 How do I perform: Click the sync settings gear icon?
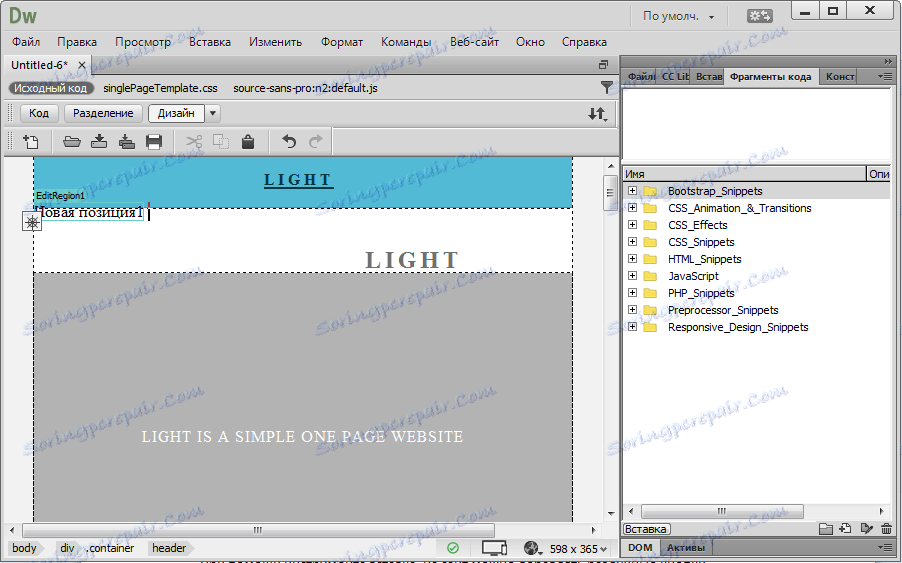(x=759, y=16)
